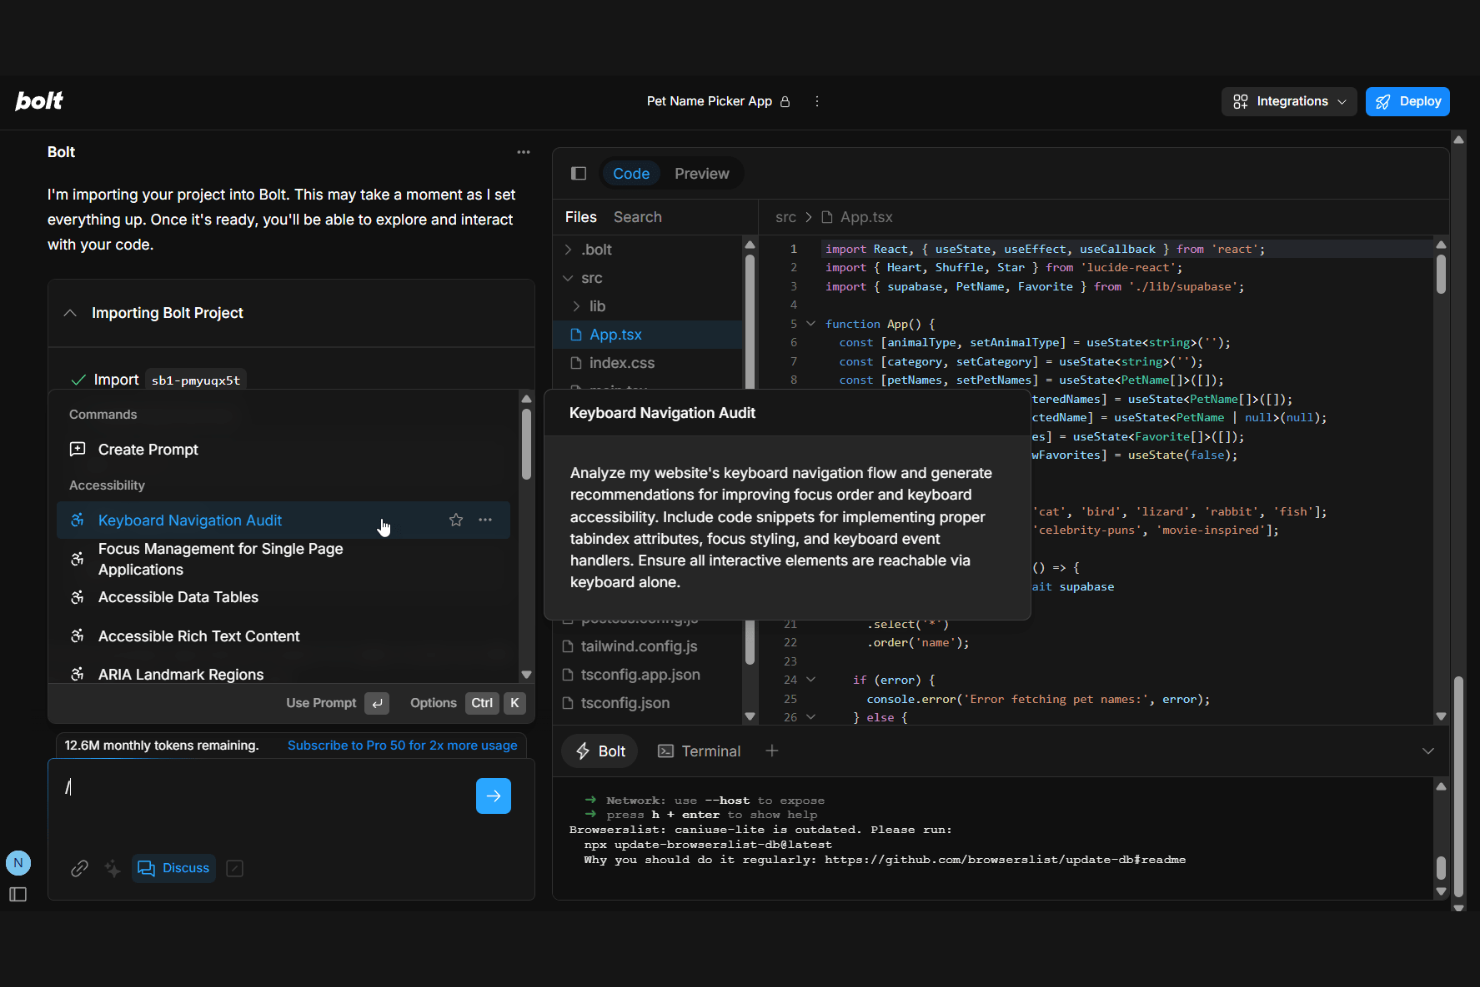1480x987 pixels.
Task: Click the terminal output scrollbar
Action: point(1441,867)
